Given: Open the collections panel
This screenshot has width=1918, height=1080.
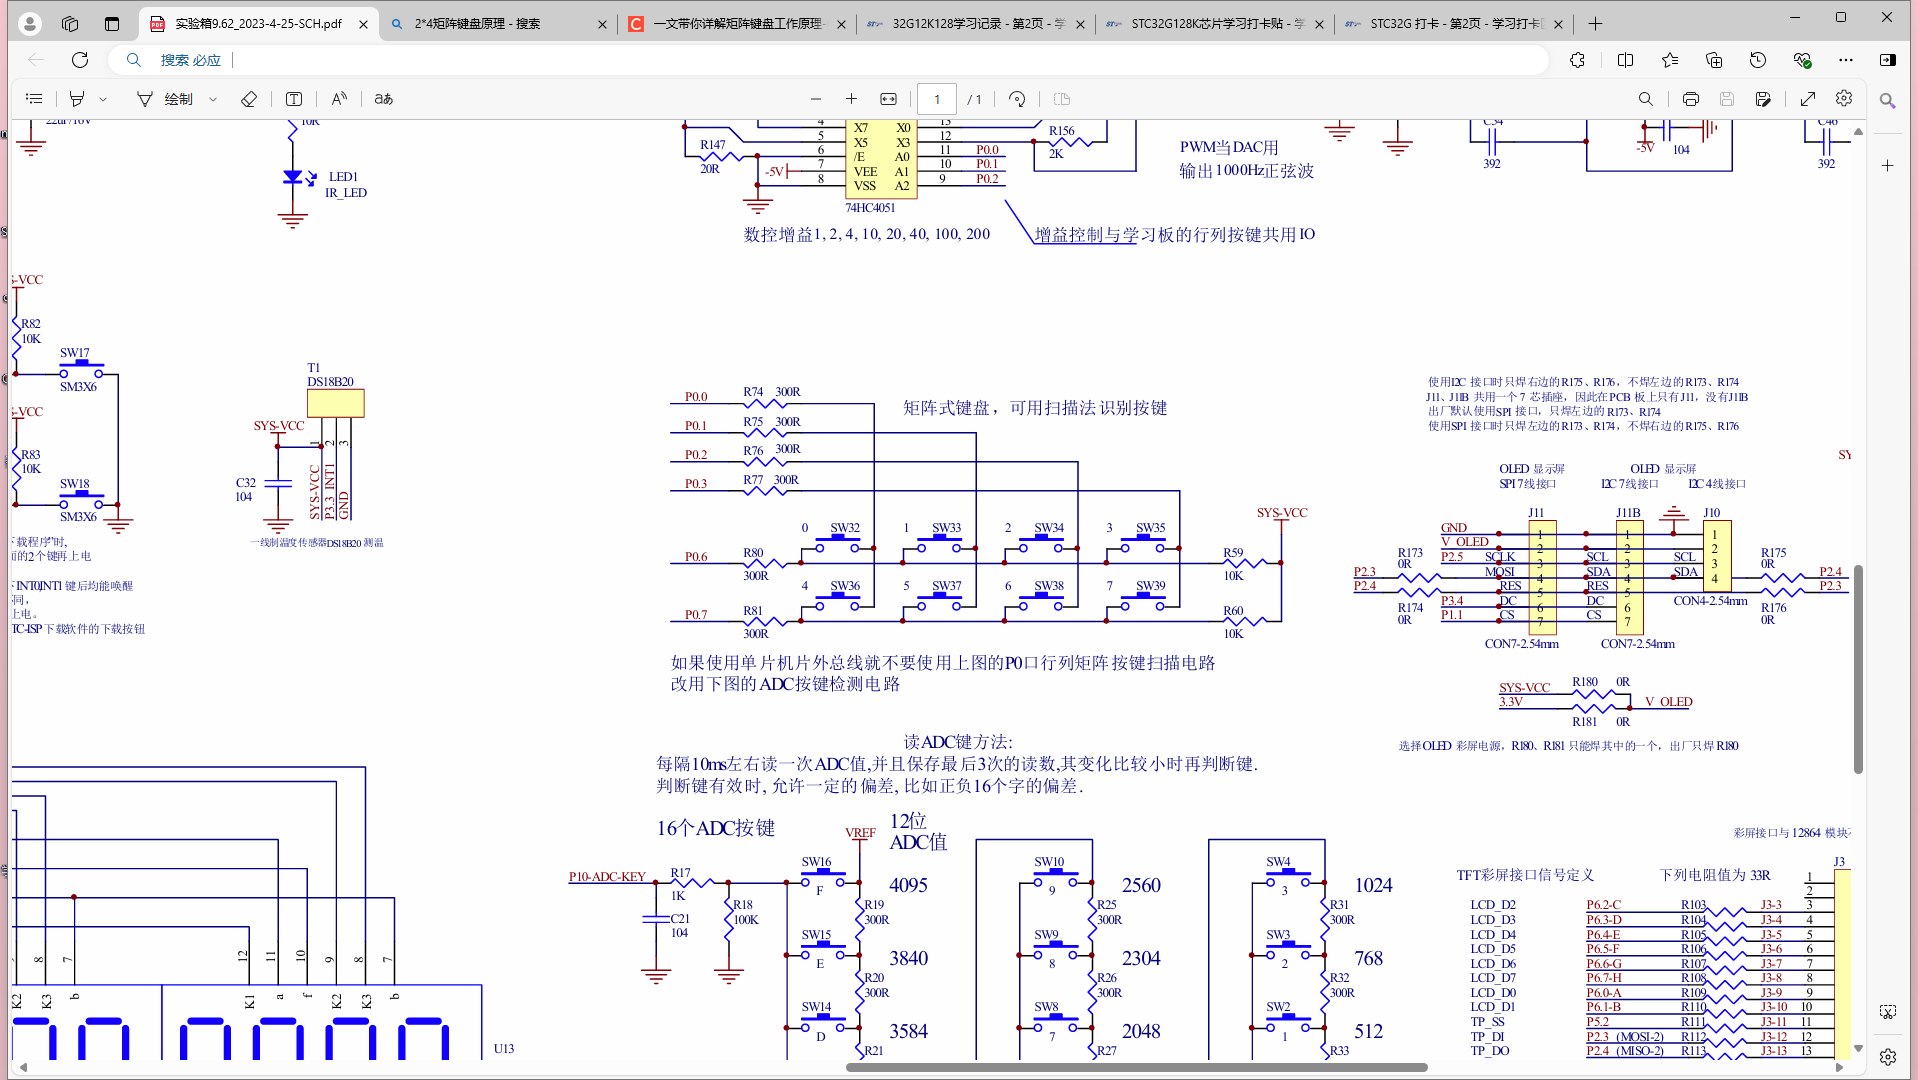Looking at the screenshot, I should (x=1714, y=60).
